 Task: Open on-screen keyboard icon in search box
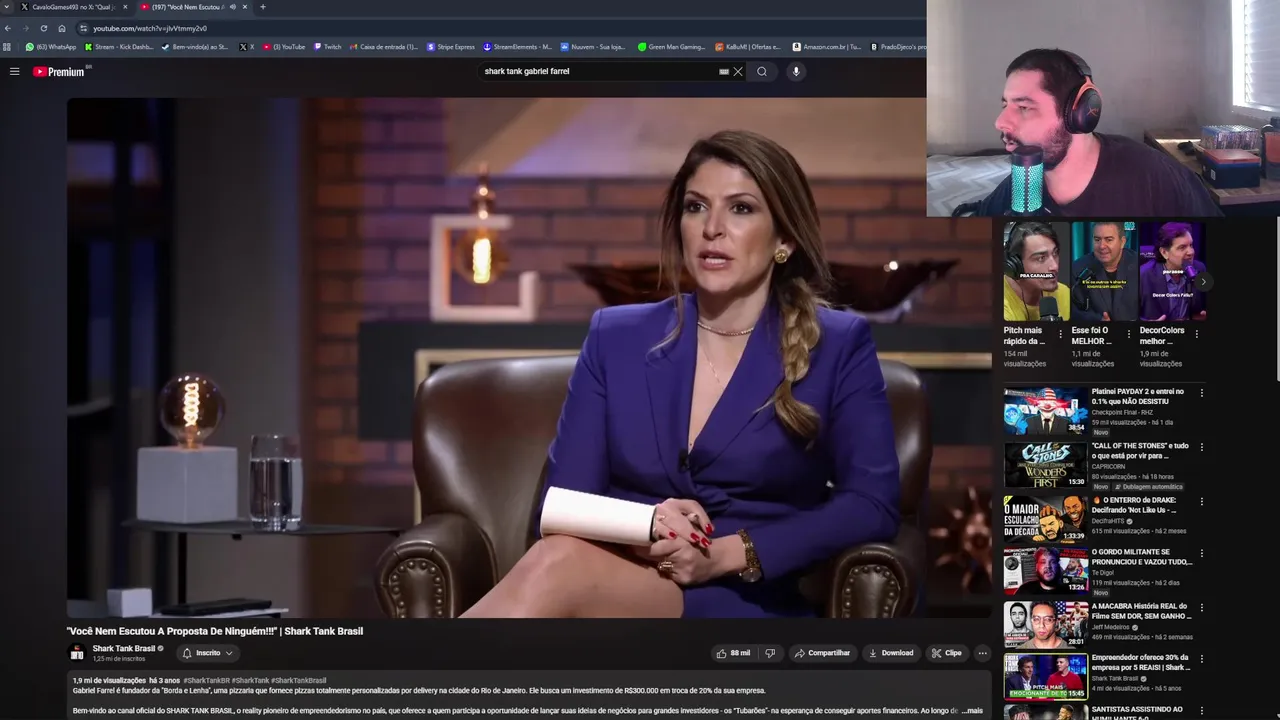click(724, 71)
